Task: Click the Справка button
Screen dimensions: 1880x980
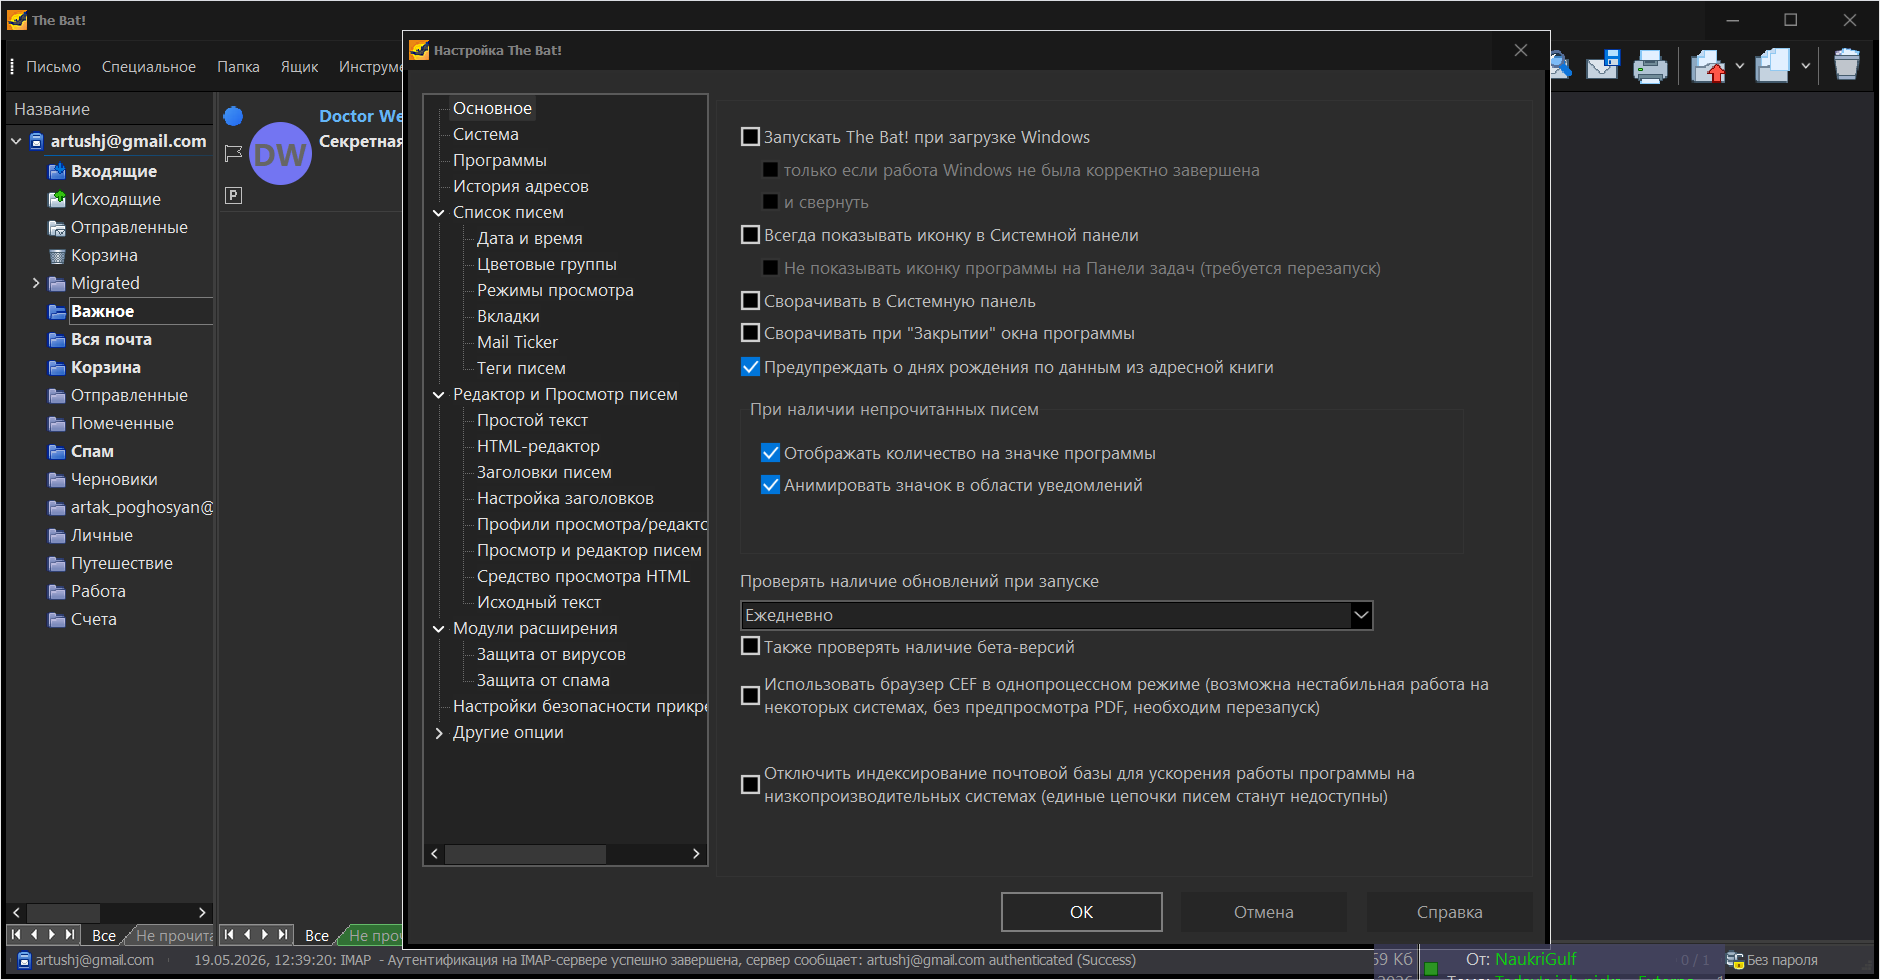Action: [x=1449, y=912]
